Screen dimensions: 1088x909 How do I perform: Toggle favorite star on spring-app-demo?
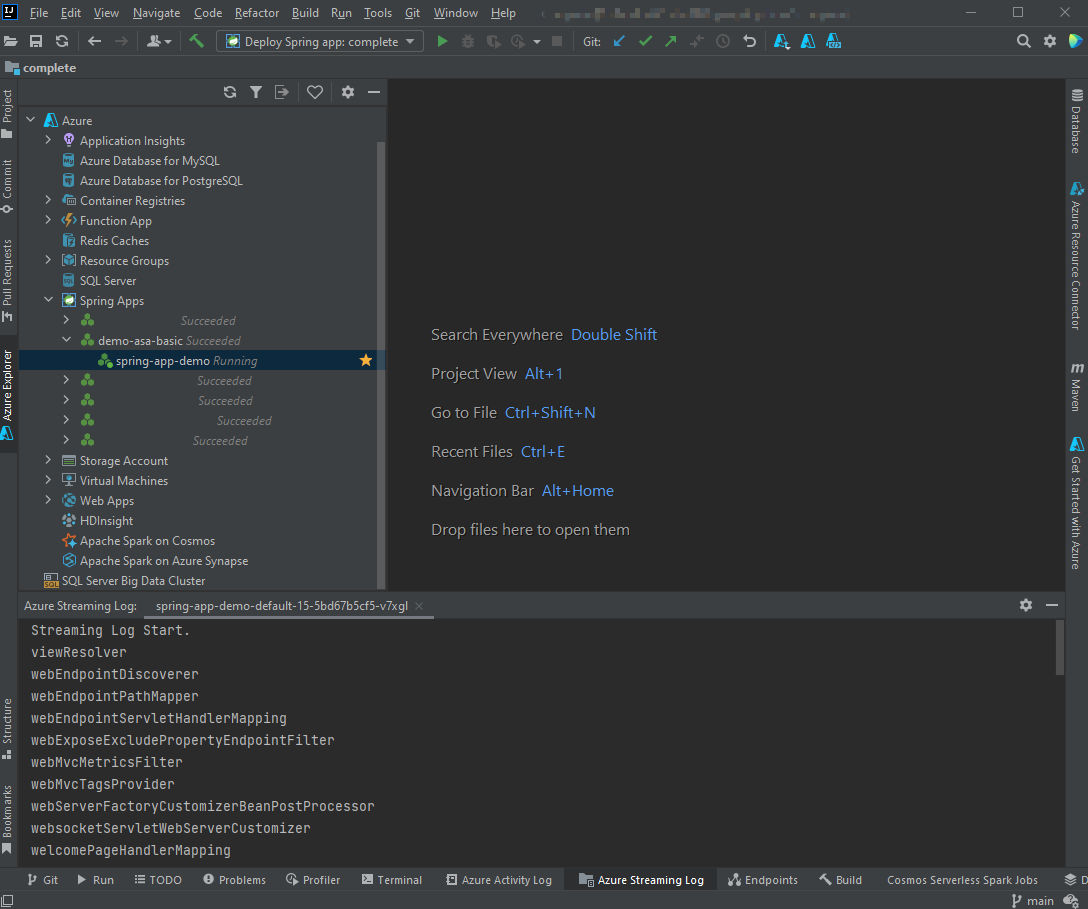pos(366,360)
